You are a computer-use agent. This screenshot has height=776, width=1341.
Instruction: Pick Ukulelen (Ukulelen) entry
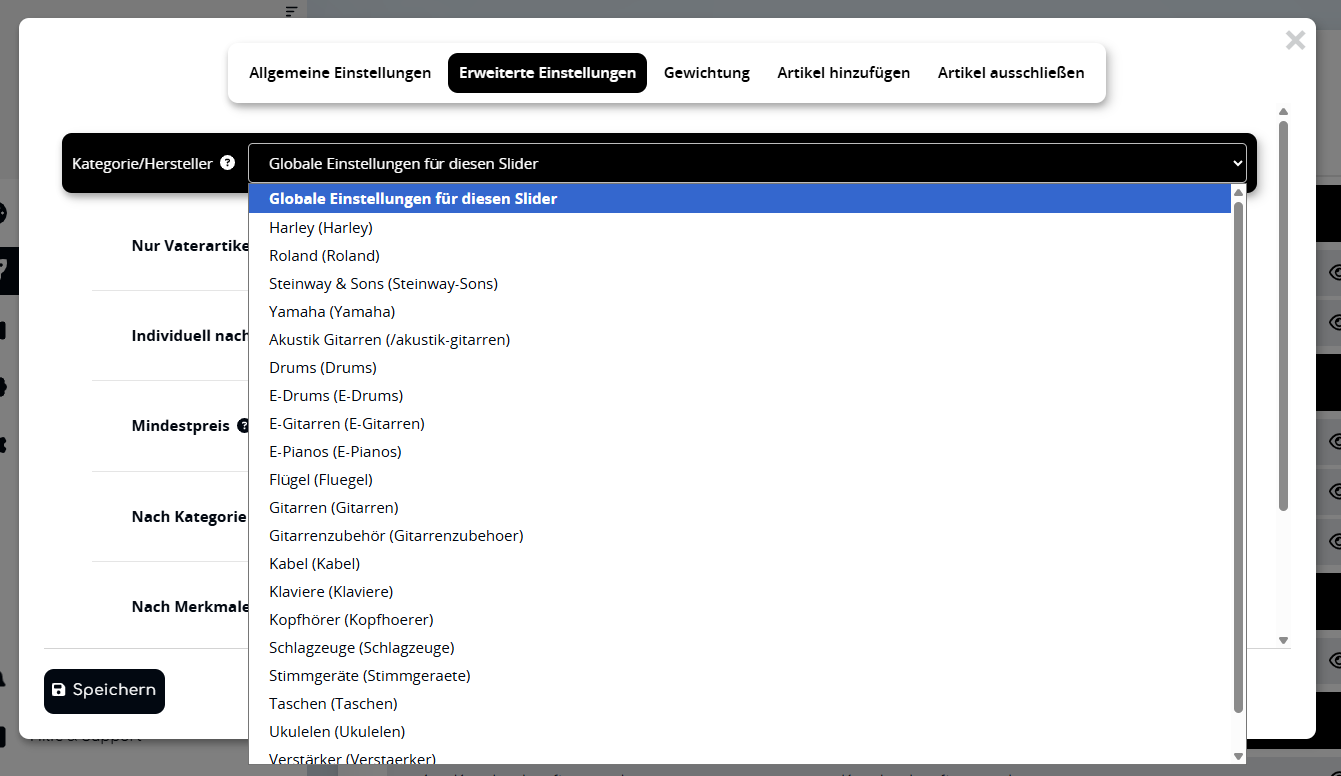coord(740,731)
